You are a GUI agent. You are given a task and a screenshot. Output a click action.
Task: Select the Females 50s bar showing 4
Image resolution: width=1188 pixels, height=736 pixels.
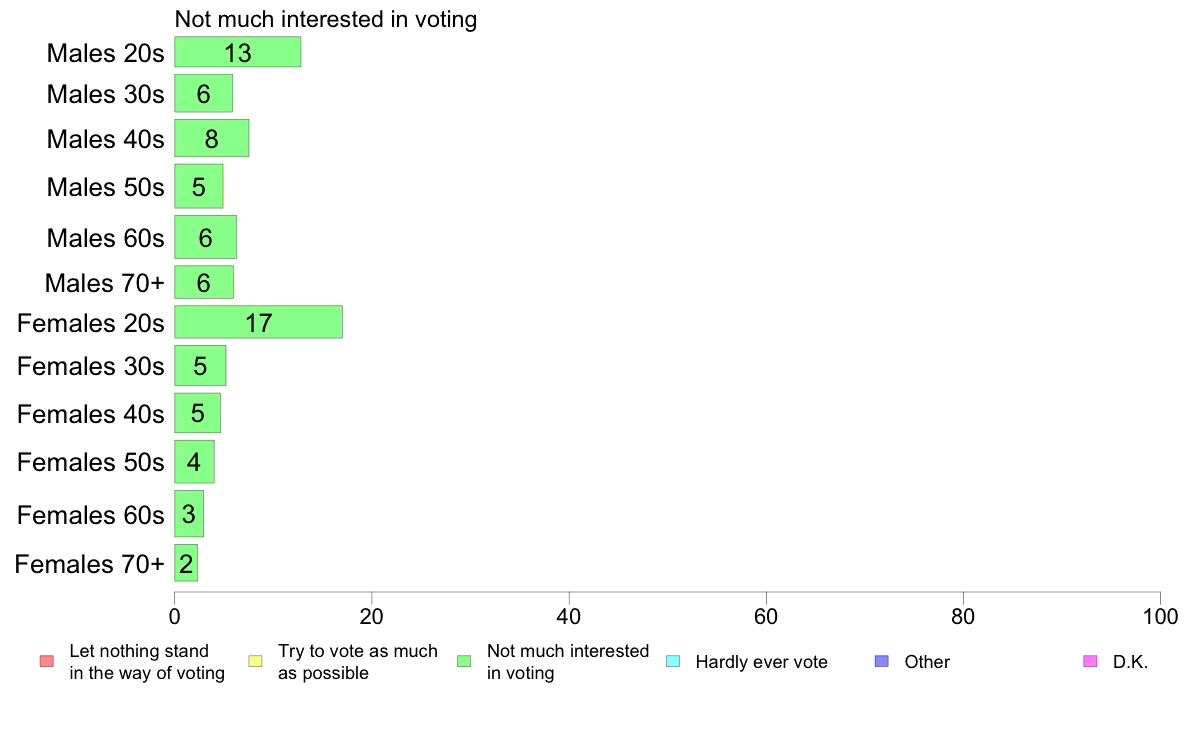click(195, 462)
